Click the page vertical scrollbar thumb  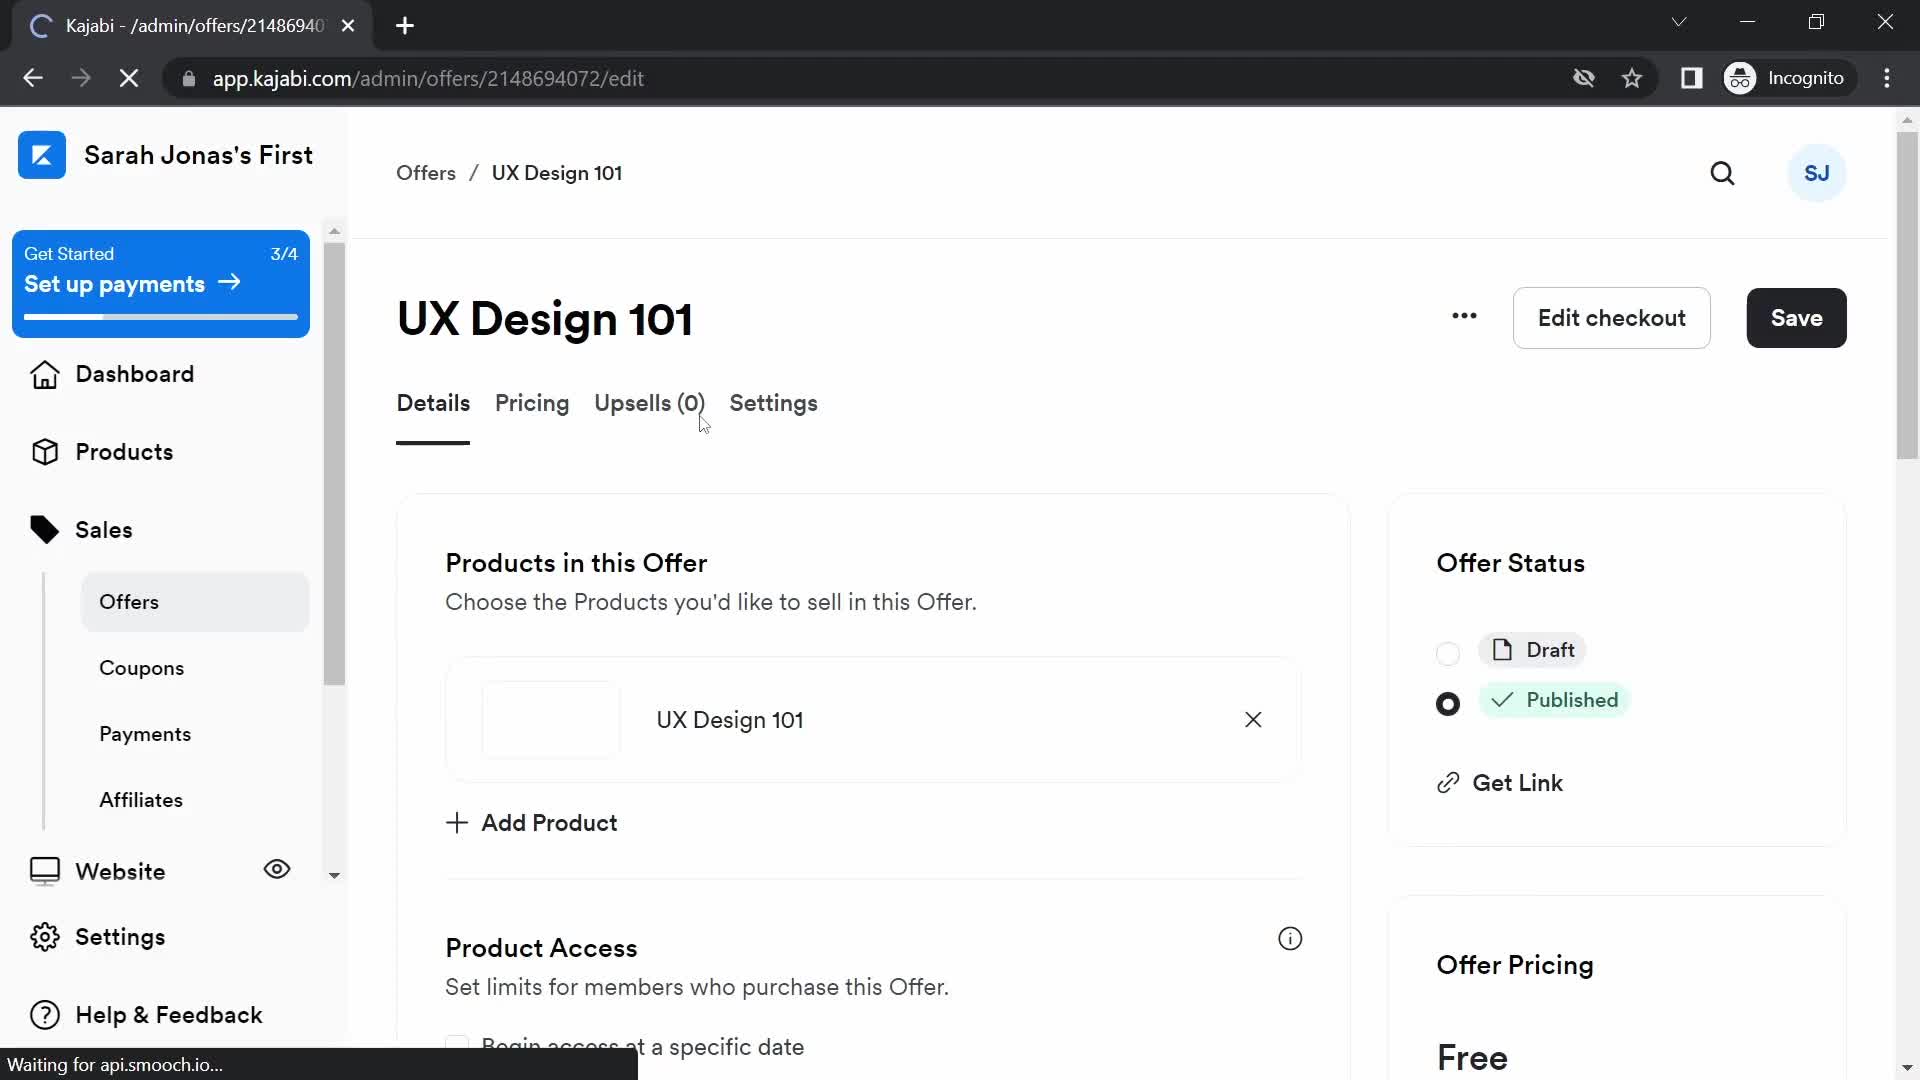coord(1907,296)
